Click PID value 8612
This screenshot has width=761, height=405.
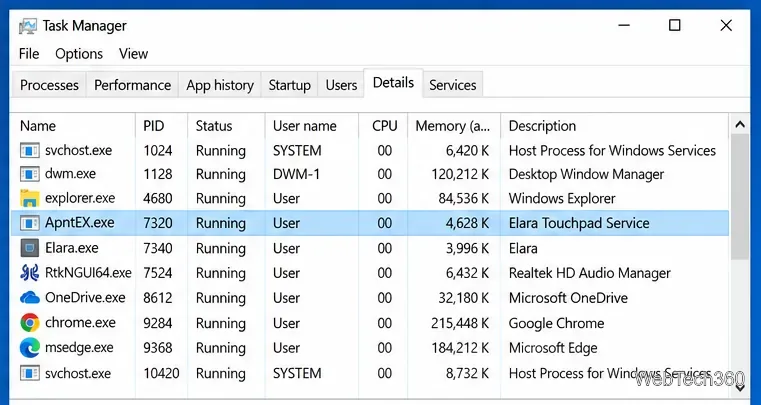(158, 298)
